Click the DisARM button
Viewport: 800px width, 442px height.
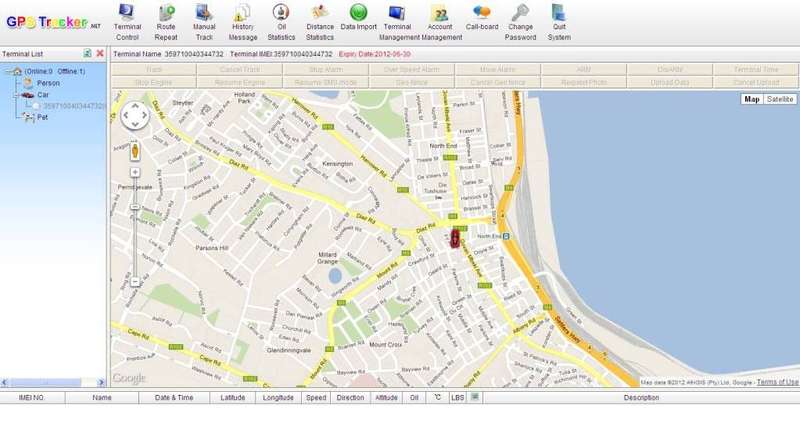point(670,69)
